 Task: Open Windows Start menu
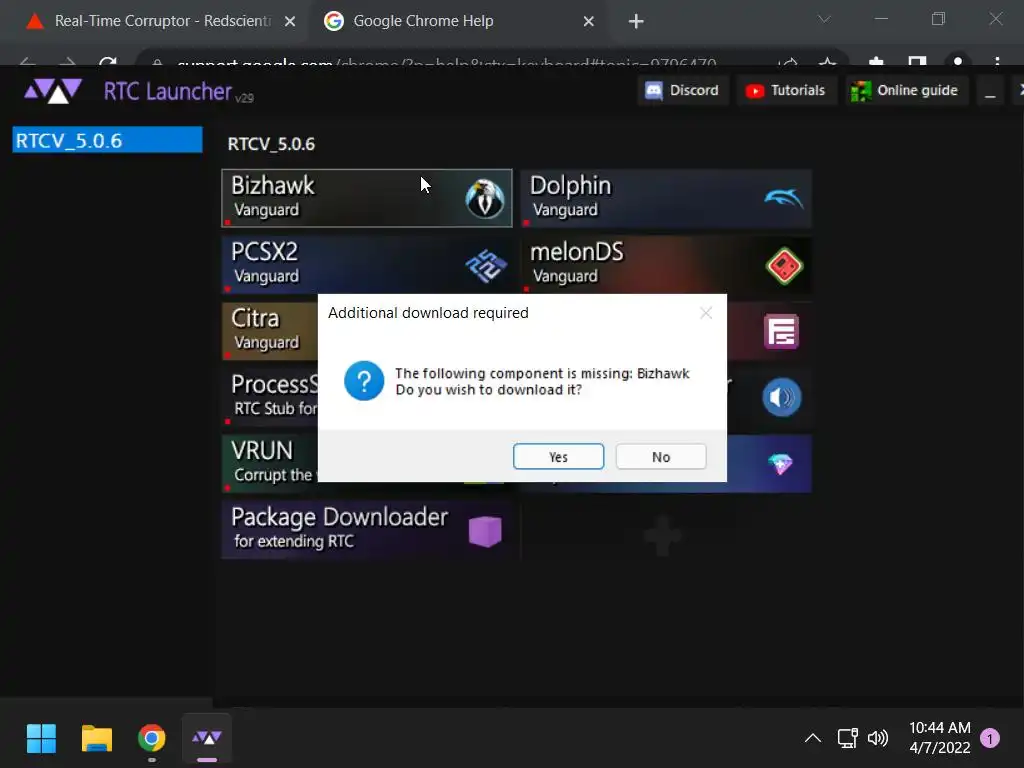(41, 739)
